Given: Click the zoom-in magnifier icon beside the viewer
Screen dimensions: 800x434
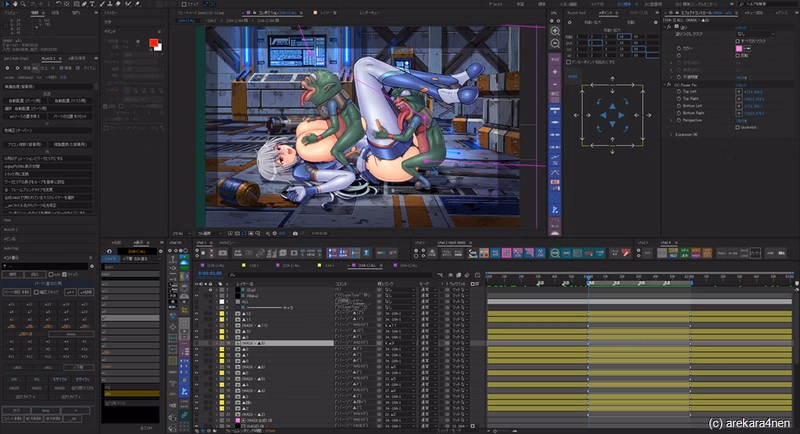Looking at the screenshot, I should 555,31.
